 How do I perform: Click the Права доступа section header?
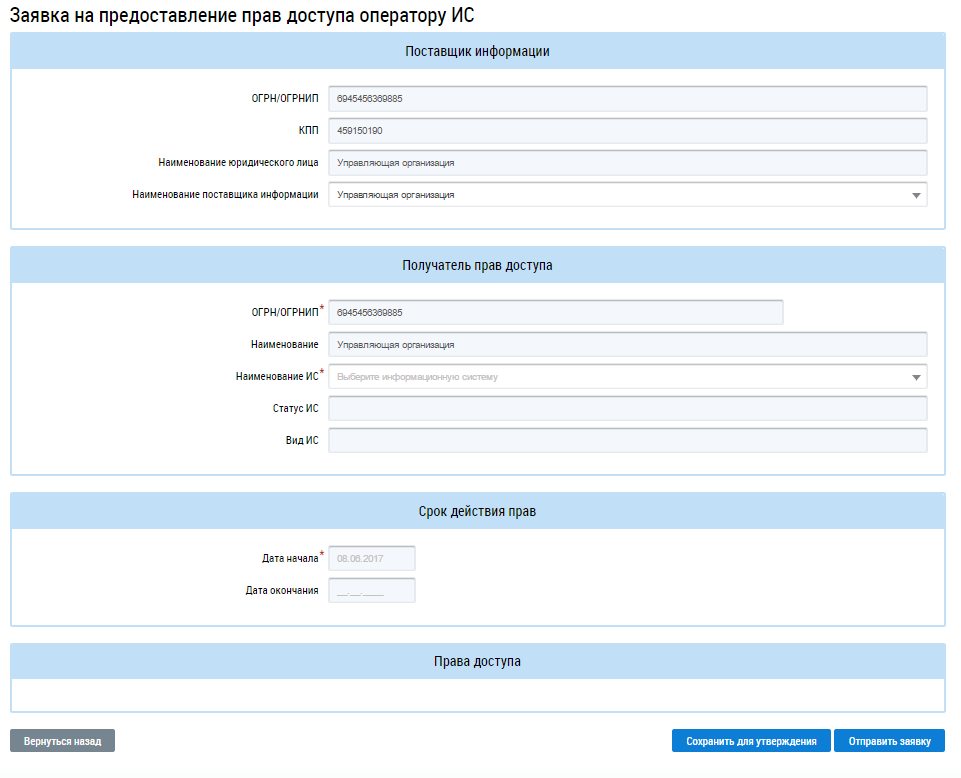pos(477,661)
